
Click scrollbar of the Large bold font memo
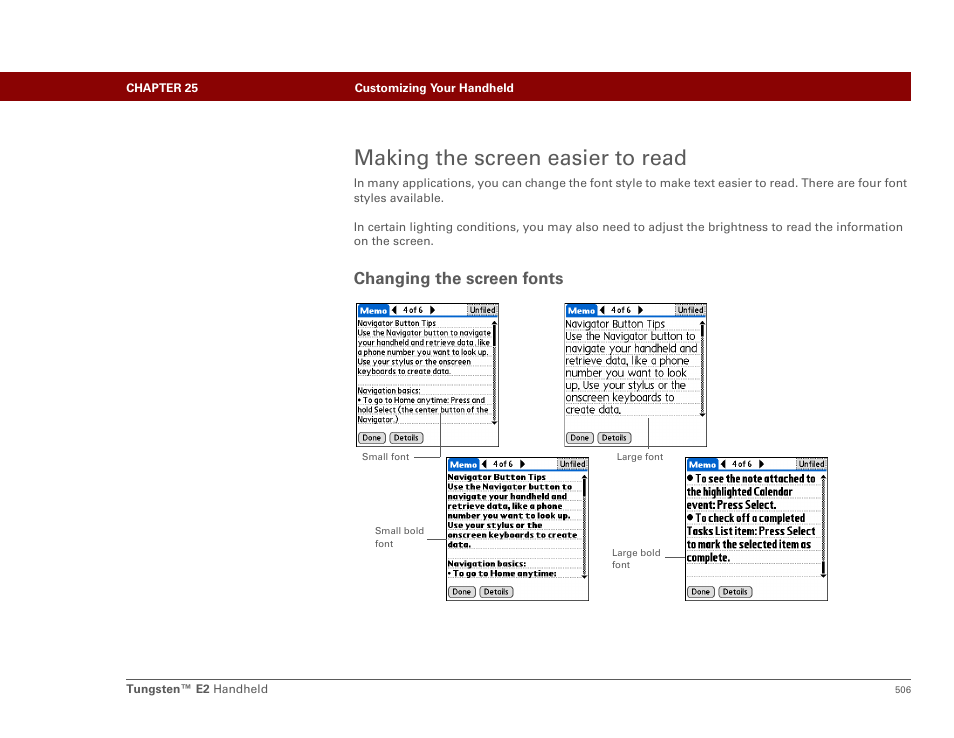click(x=823, y=526)
